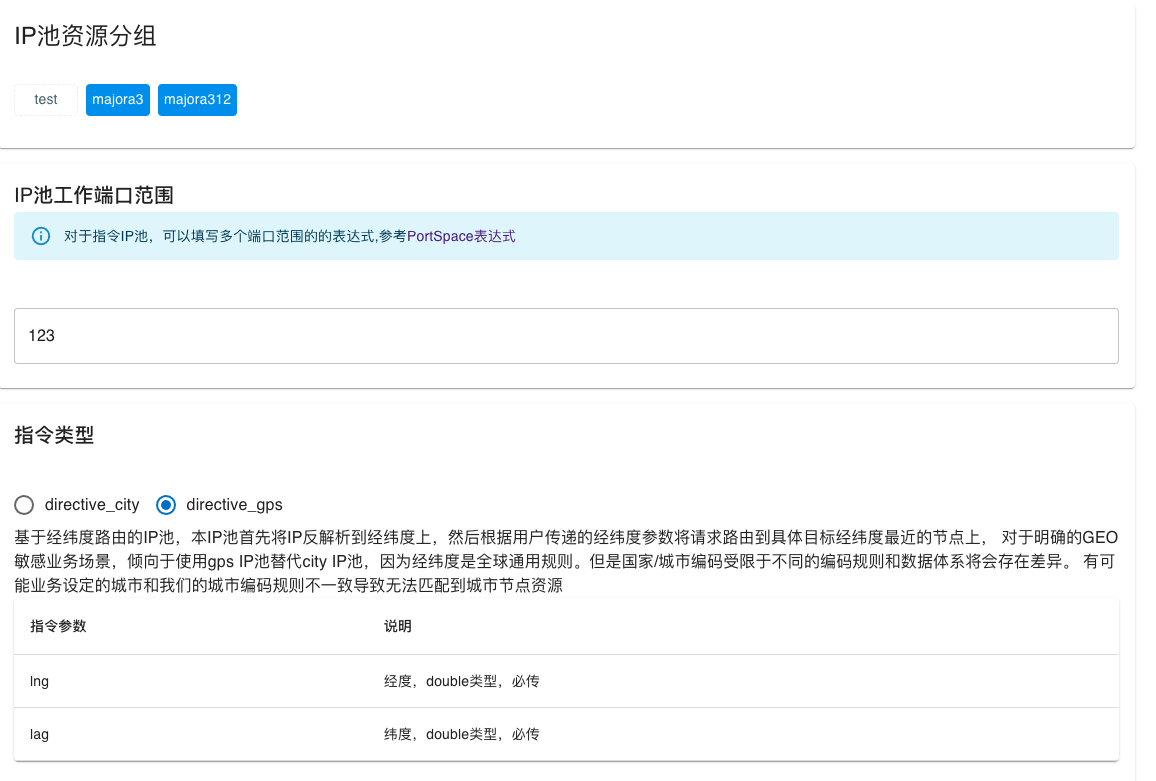Click the 经度 double类型 description cell
This screenshot has width=1156, height=781.
click(462, 681)
